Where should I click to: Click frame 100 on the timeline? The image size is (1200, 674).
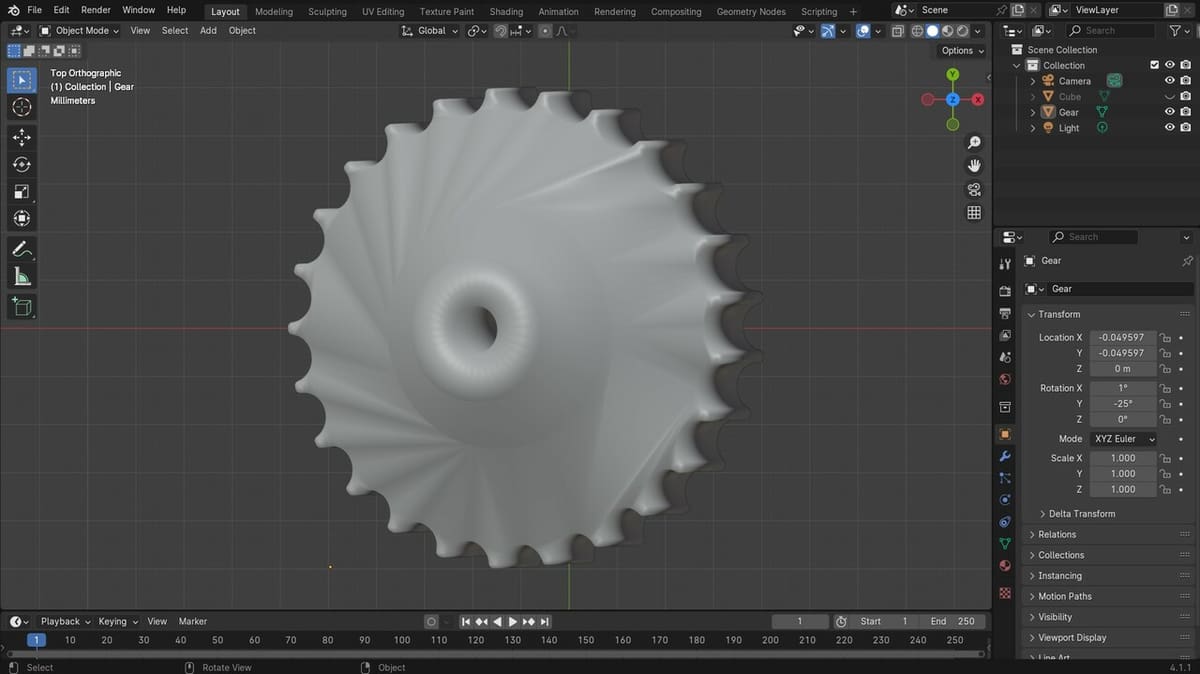click(402, 640)
